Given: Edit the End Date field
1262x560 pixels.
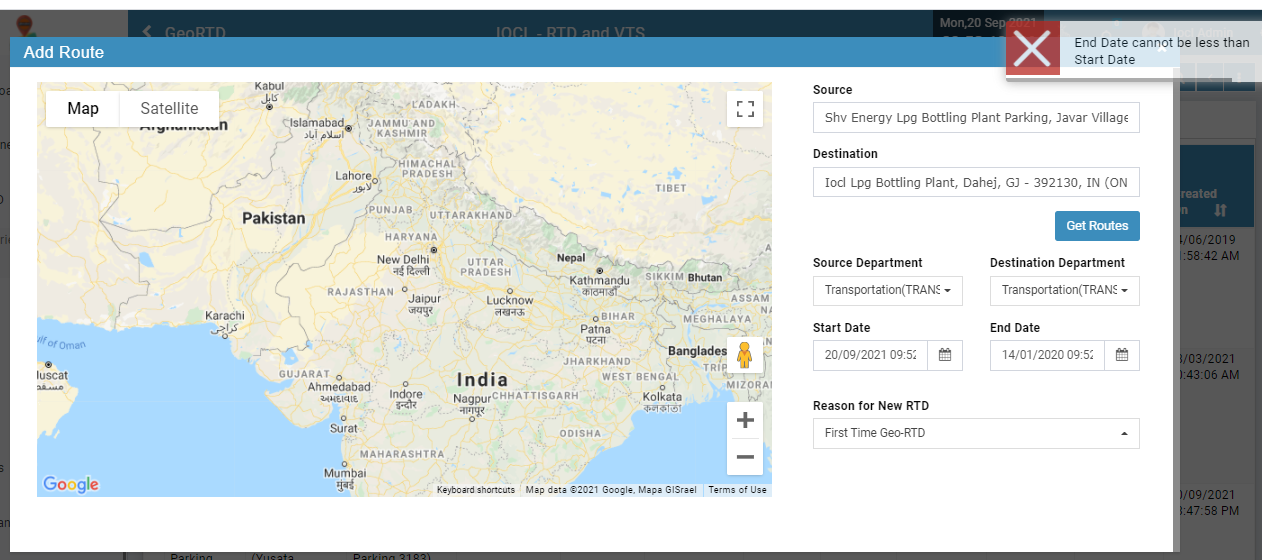Looking at the screenshot, I should (1048, 355).
